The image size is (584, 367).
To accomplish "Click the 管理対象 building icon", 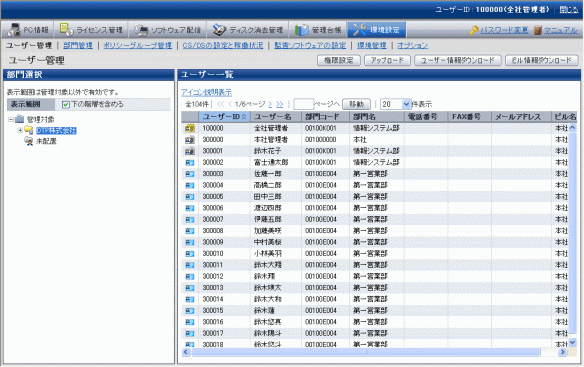I will point(19,120).
